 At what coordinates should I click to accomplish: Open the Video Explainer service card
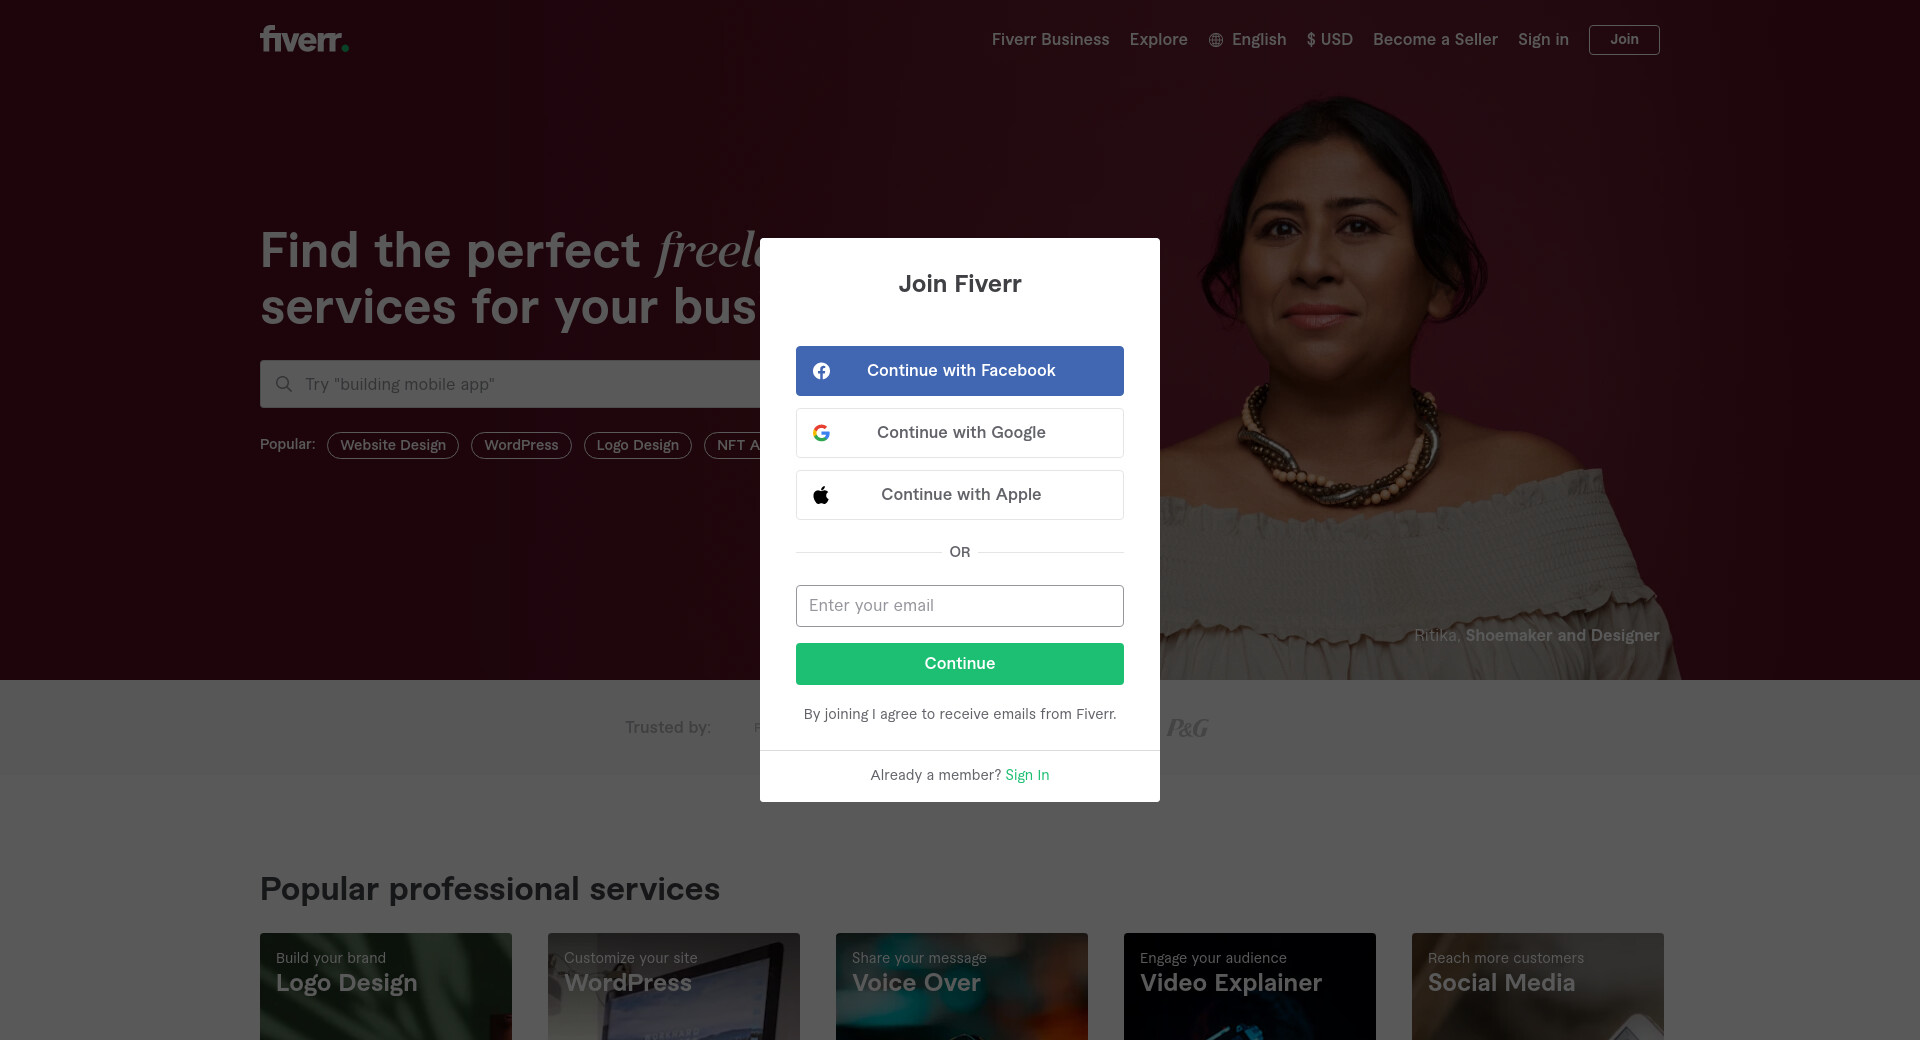pyautogui.click(x=1250, y=986)
